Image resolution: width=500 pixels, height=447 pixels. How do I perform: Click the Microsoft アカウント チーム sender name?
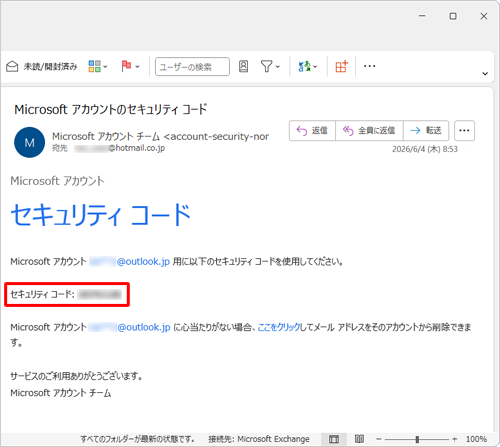(x=106, y=136)
